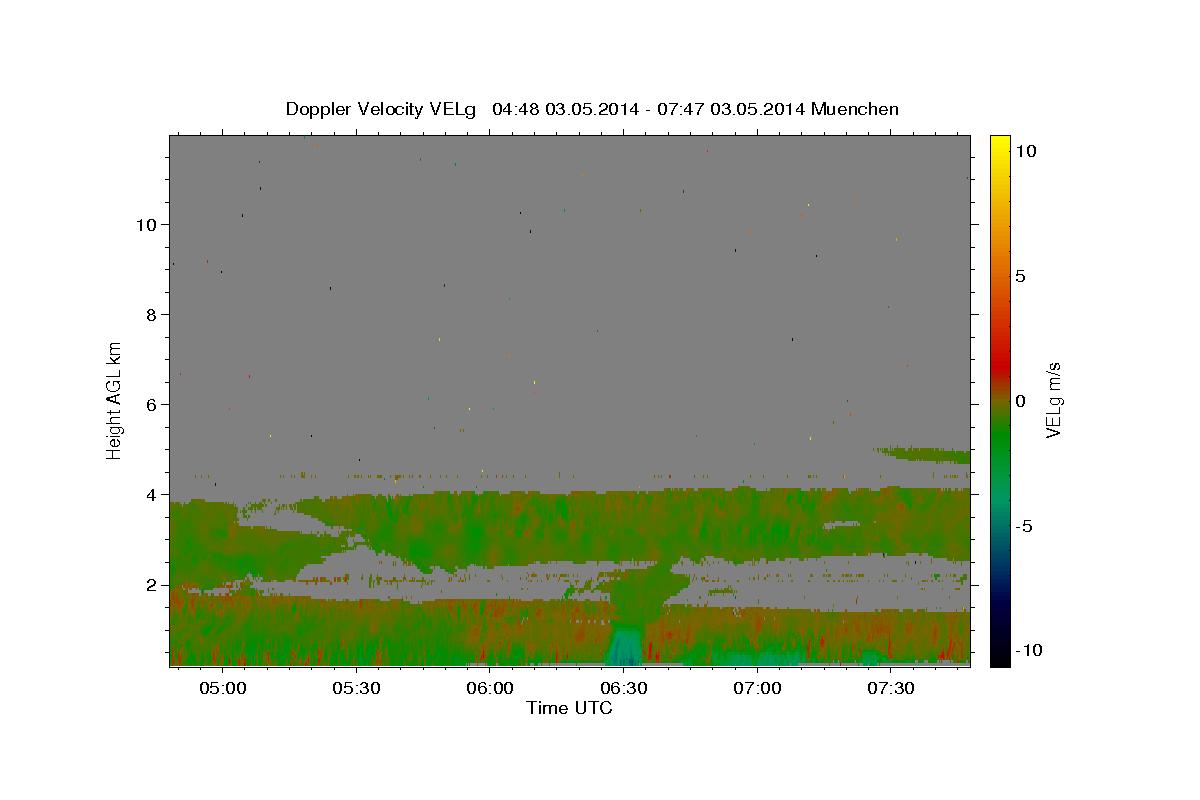Click the 06:30 time tick label
1200x800 pixels.
point(624,689)
